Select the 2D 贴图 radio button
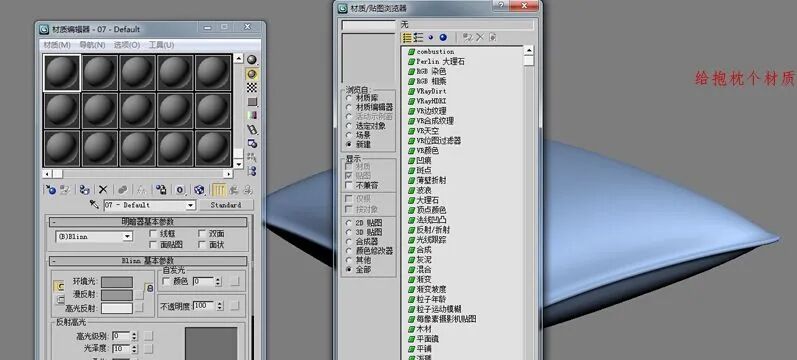 (x=349, y=223)
